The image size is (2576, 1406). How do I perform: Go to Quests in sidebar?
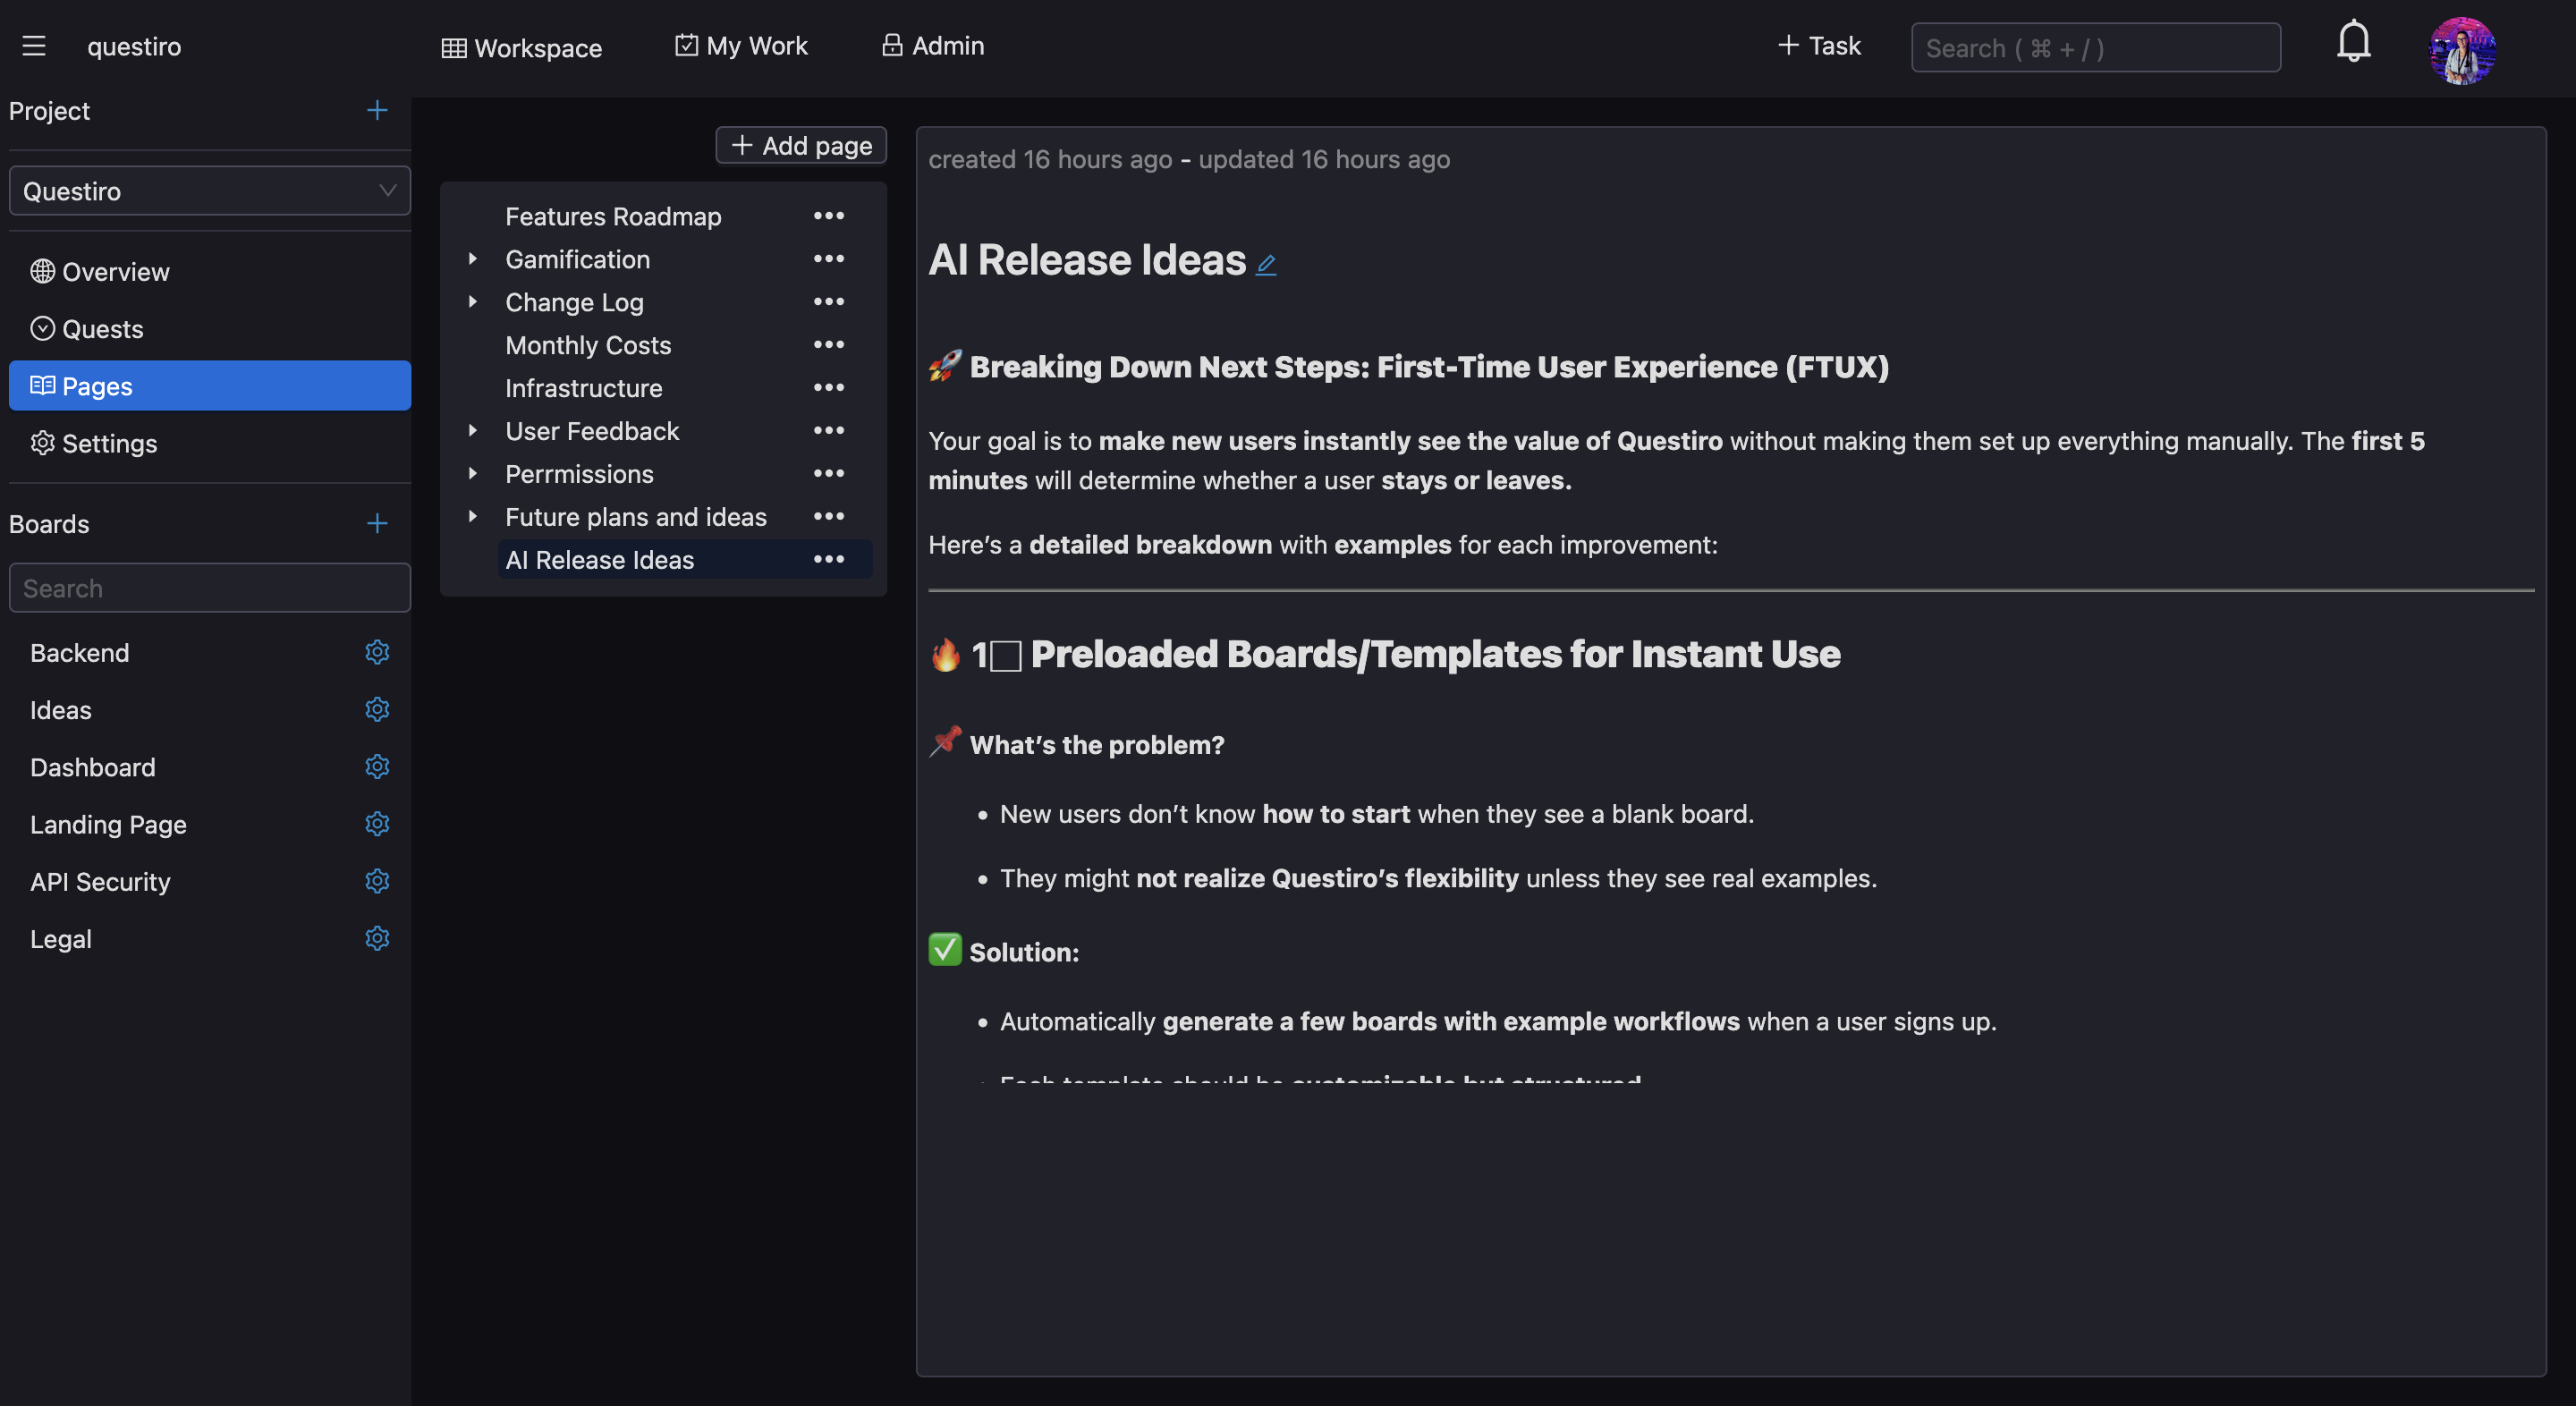pyautogui.click(x=210, y=329)
